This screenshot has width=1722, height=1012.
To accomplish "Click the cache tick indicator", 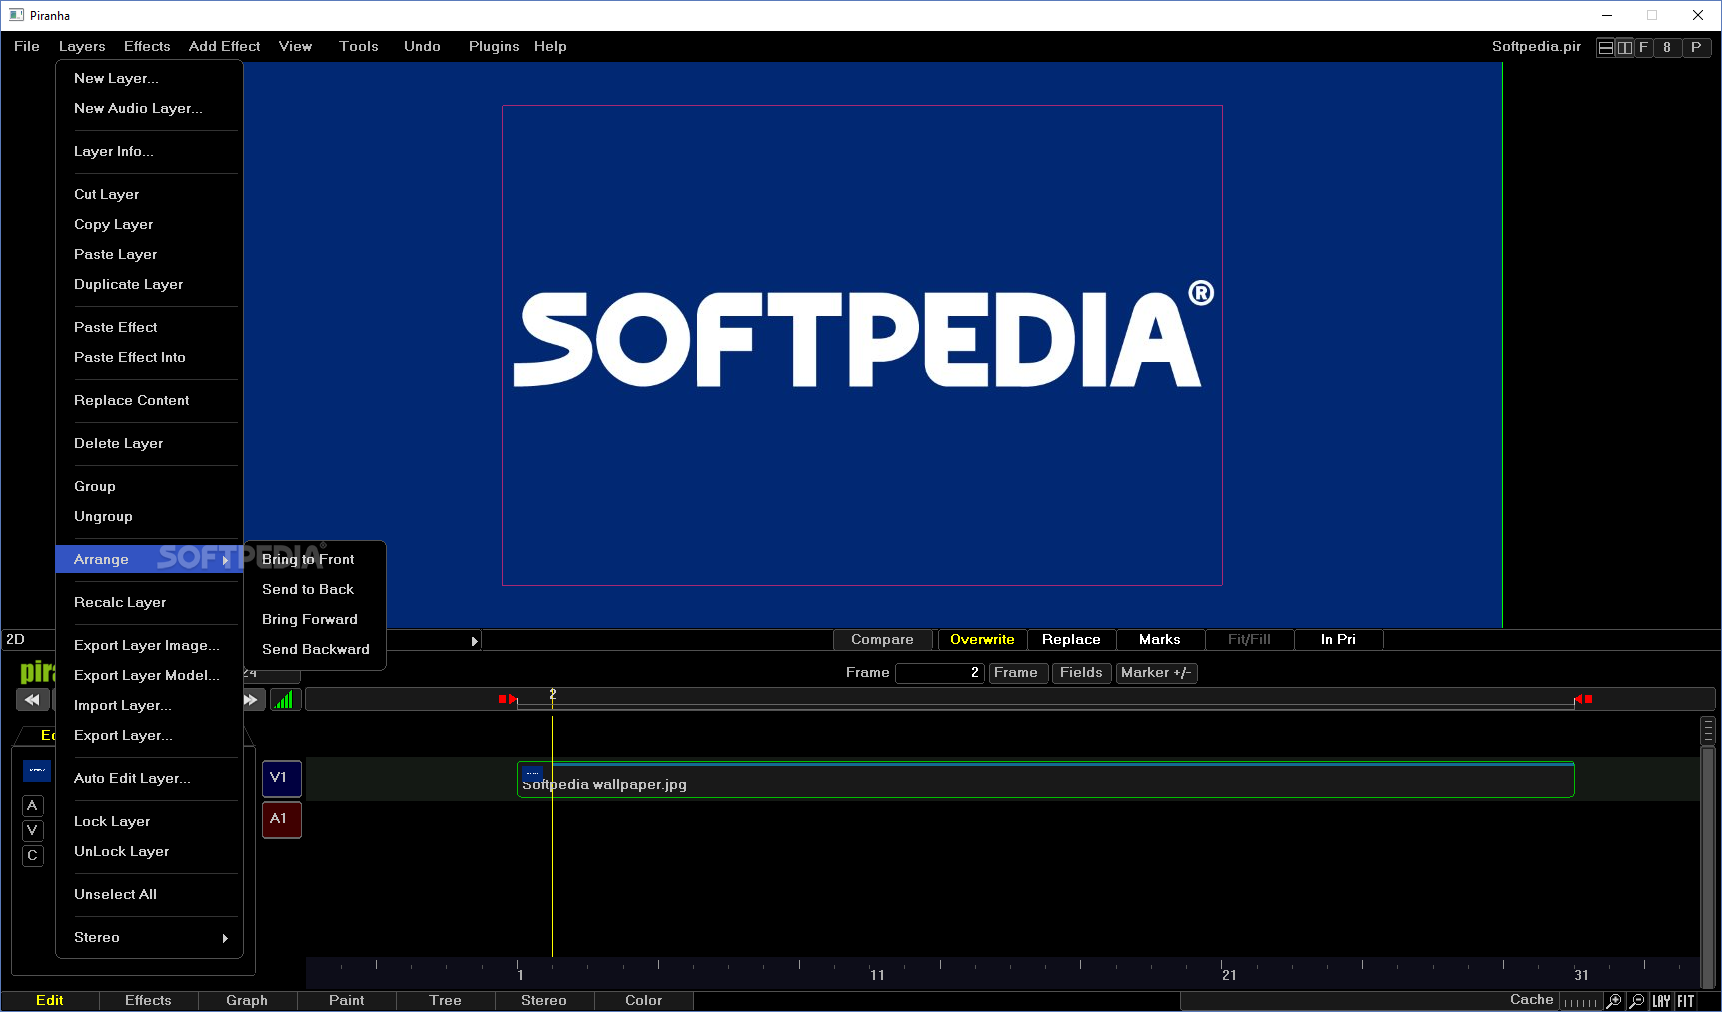I will 1580,1002.
